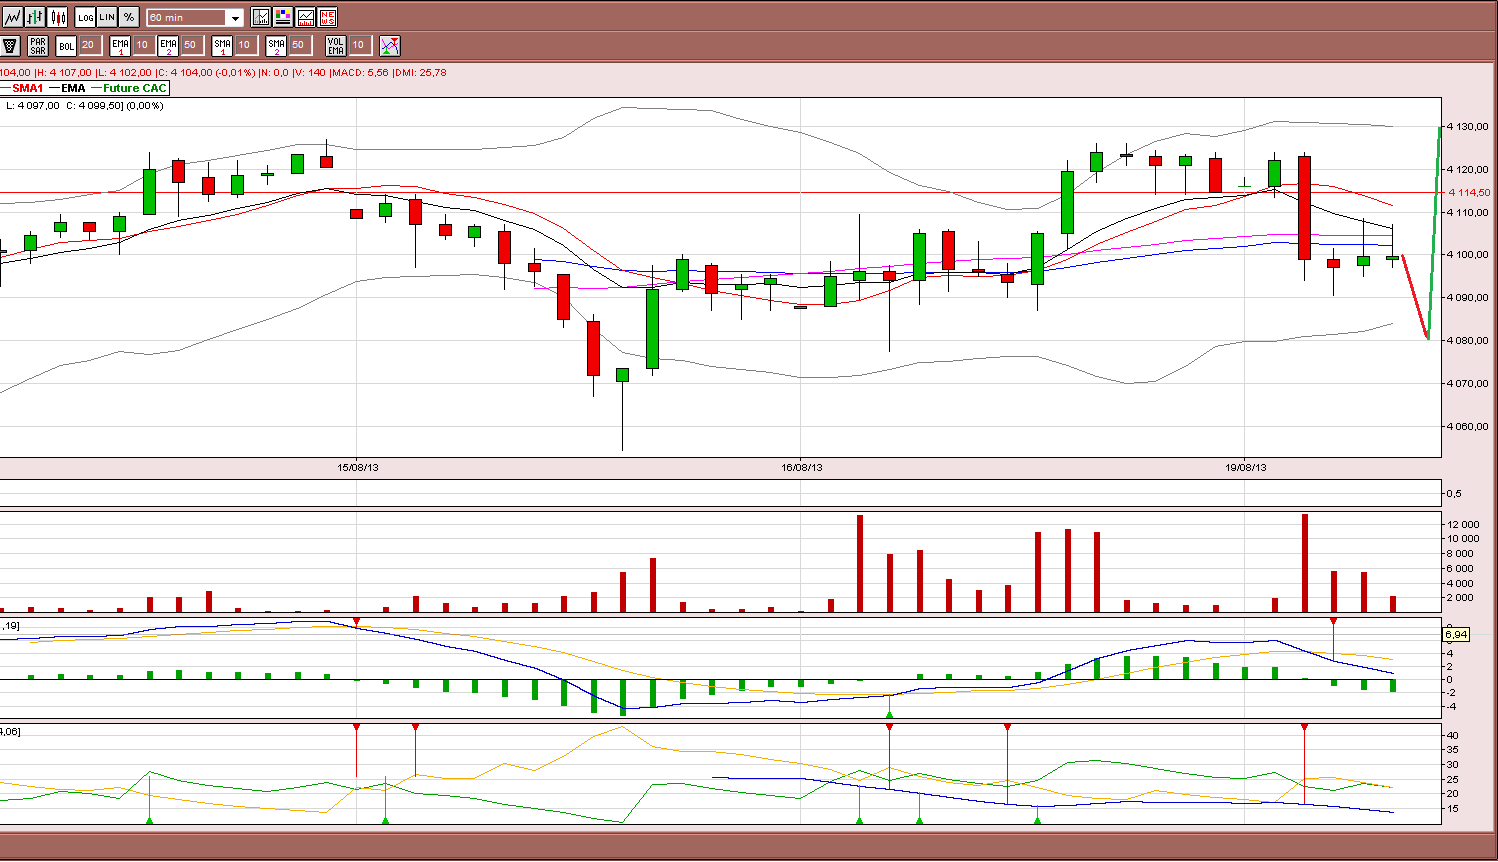Switch to bar chart display
This screenshot has height=862, width=1498.
tap(35, 17)
